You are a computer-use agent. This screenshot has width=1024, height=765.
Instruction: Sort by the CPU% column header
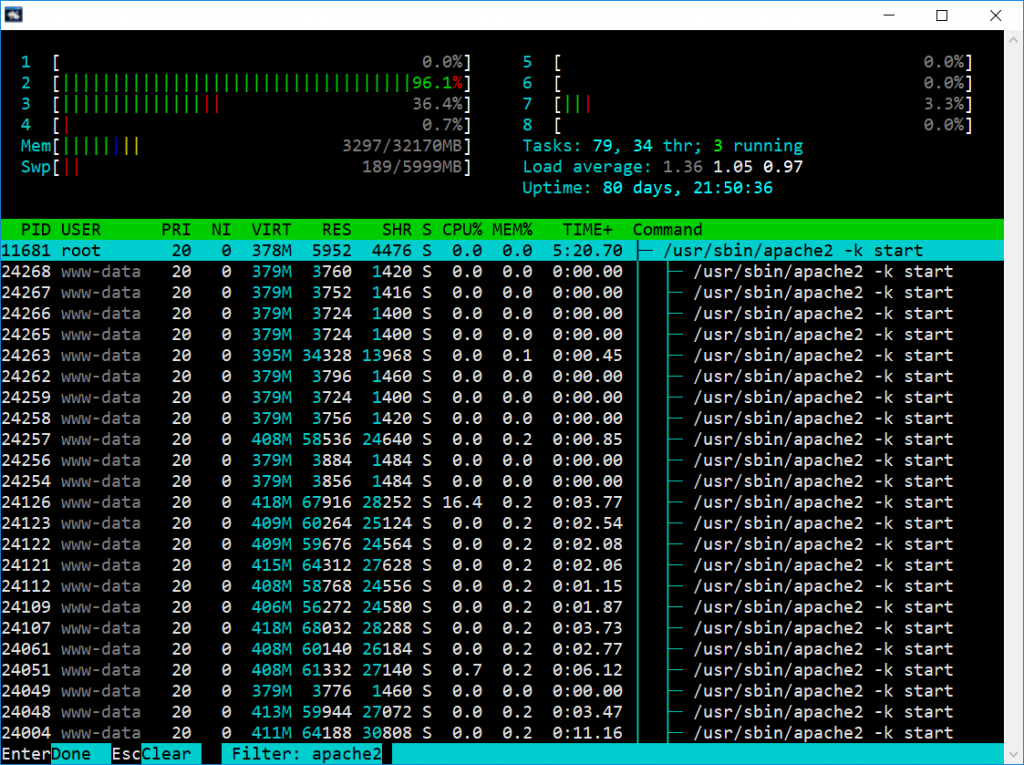click(462, 229)
